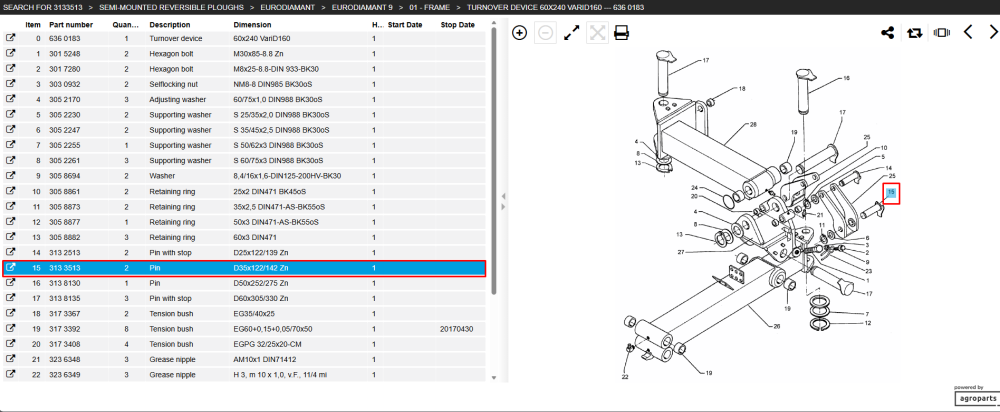Click the parts list vertical scrollbar thumb
The height and width of the screenshot is (412, 1000).
pyautogui.click(x=494, y=163)
